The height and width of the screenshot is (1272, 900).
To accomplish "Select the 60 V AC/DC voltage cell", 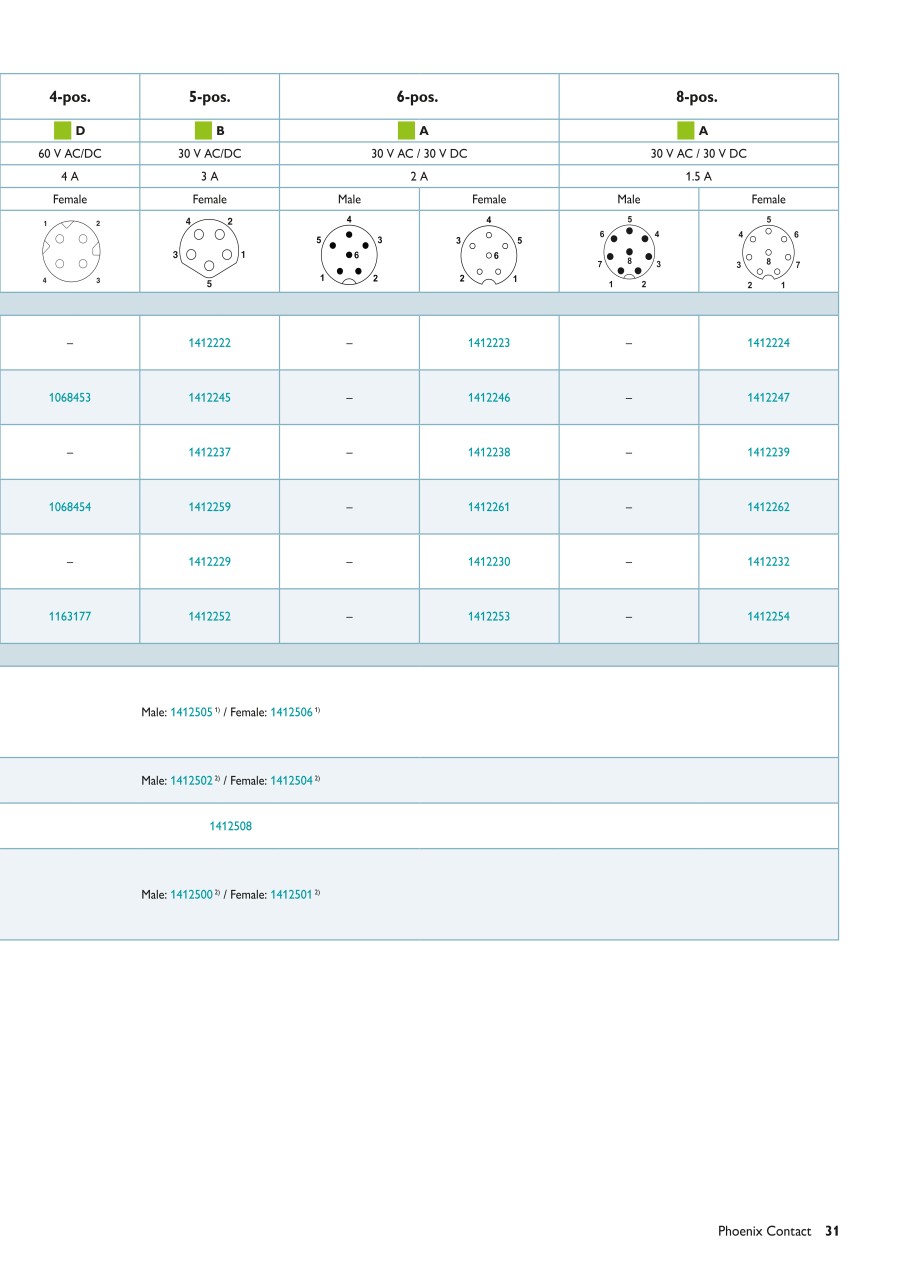I will pyautogui.click(x=70, y=154).
